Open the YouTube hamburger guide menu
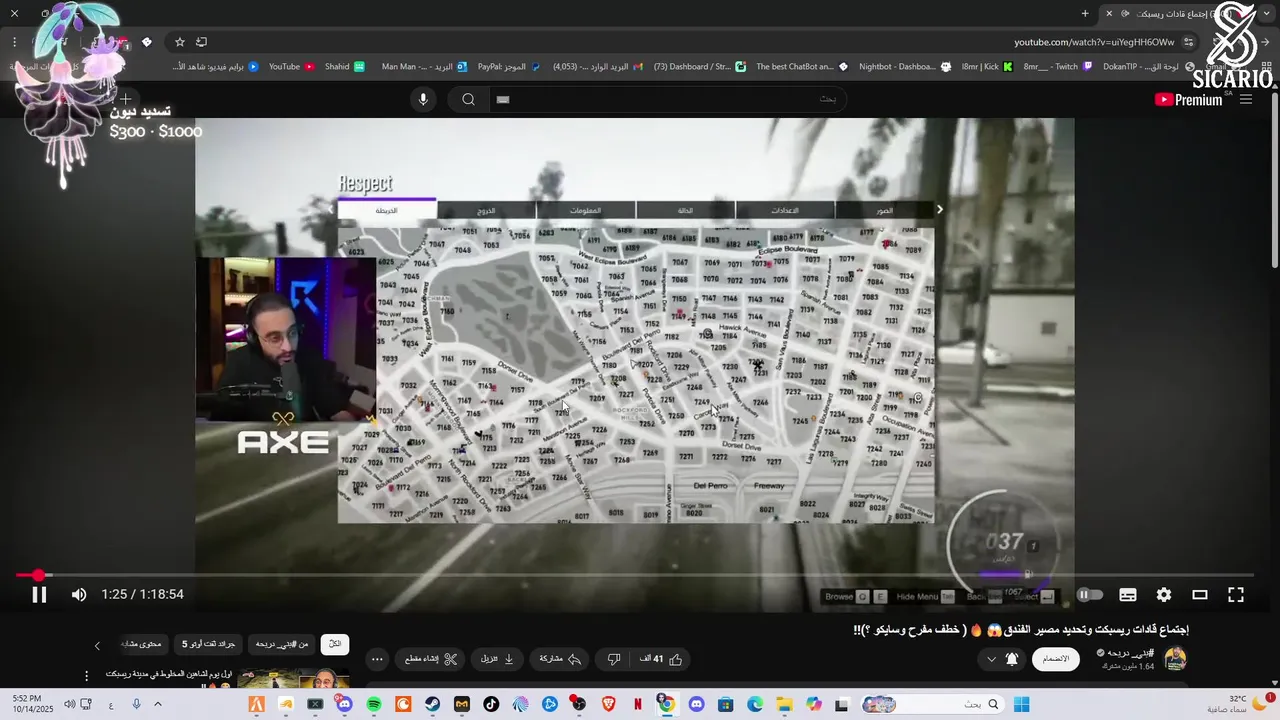Viewport: 1280px width, 720px height. click(1246, 99)
